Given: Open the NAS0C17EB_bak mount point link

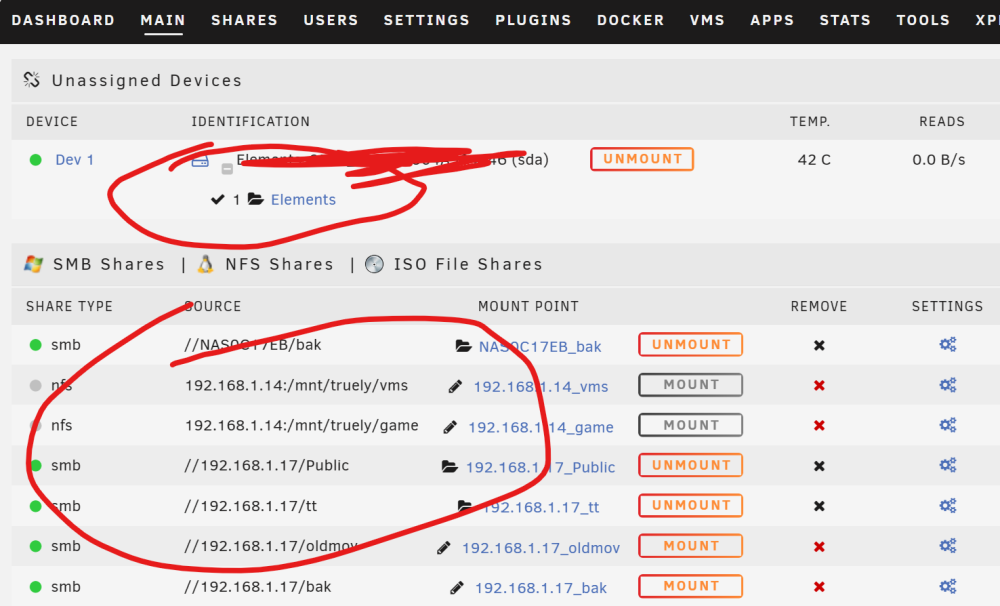Looking at the screenshot, I should point(540,346).
